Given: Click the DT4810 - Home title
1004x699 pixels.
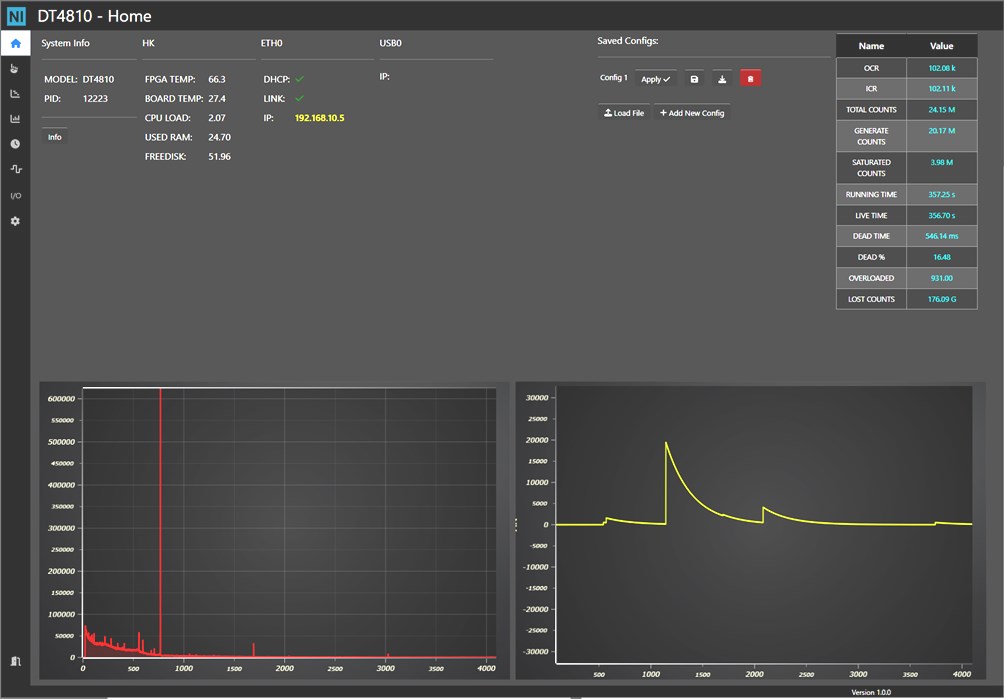Looking at the screenshot, I should [x=95, y=16].
